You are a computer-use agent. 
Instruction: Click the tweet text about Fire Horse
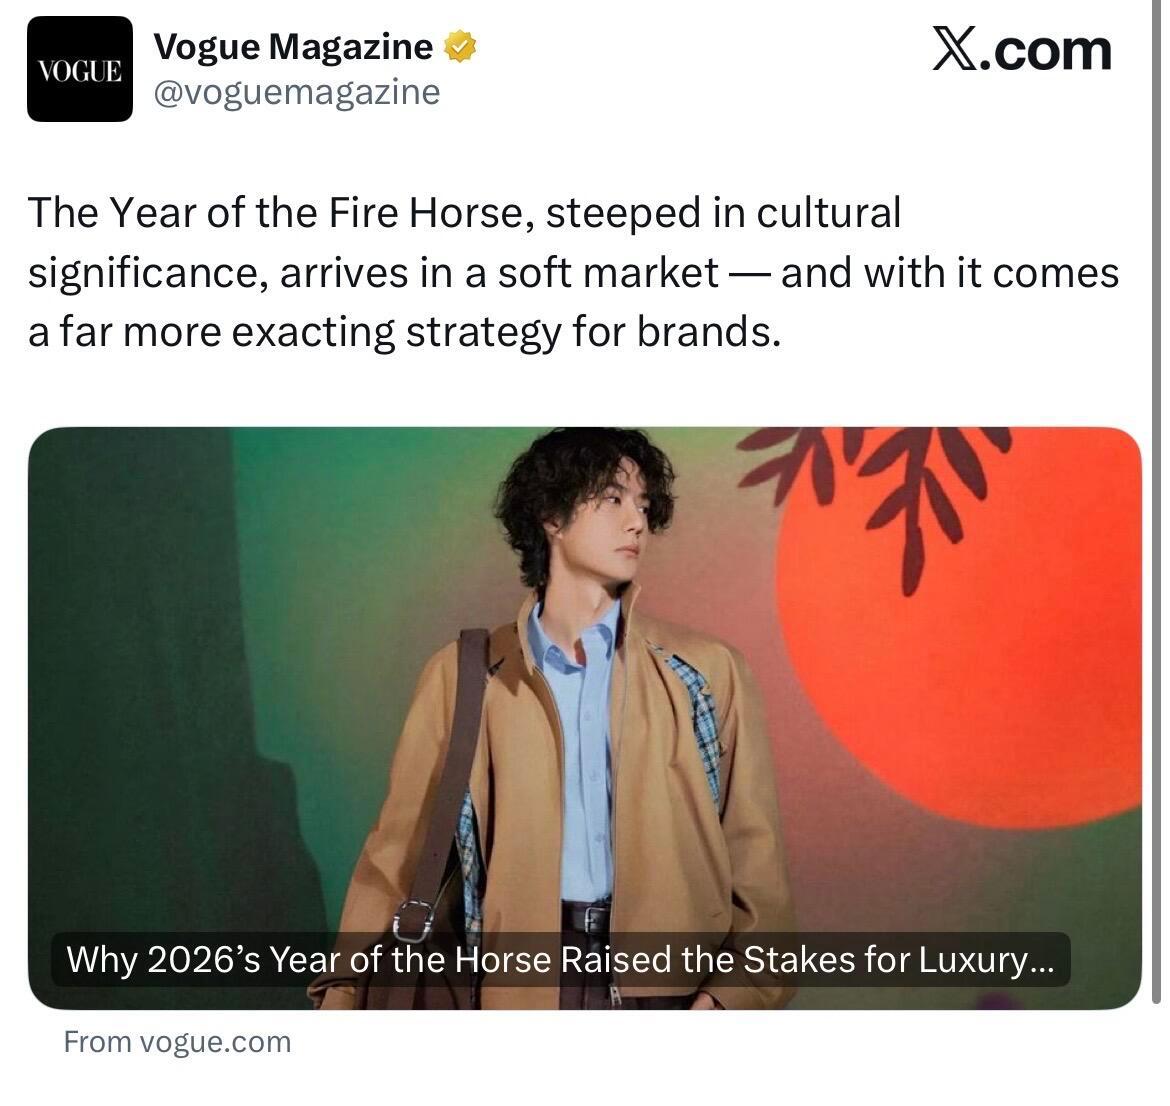tap(573, 272)
